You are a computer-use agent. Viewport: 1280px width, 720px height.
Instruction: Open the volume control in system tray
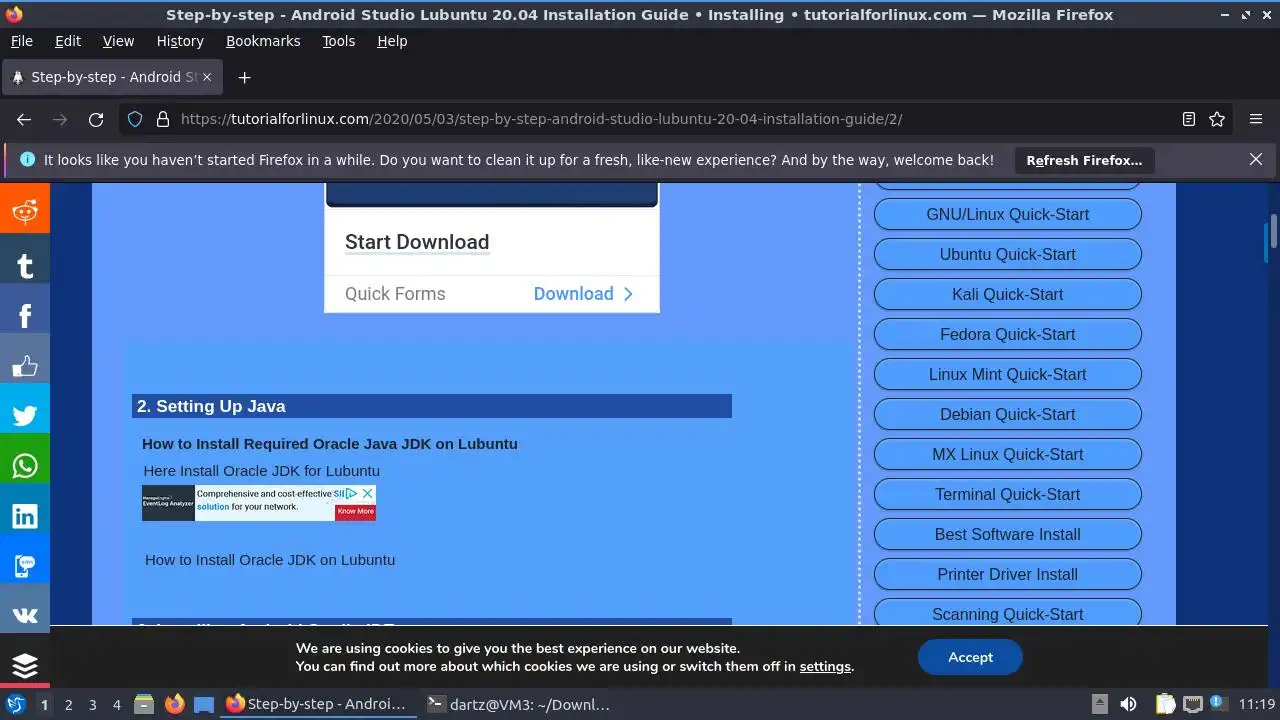[1128, 704]
